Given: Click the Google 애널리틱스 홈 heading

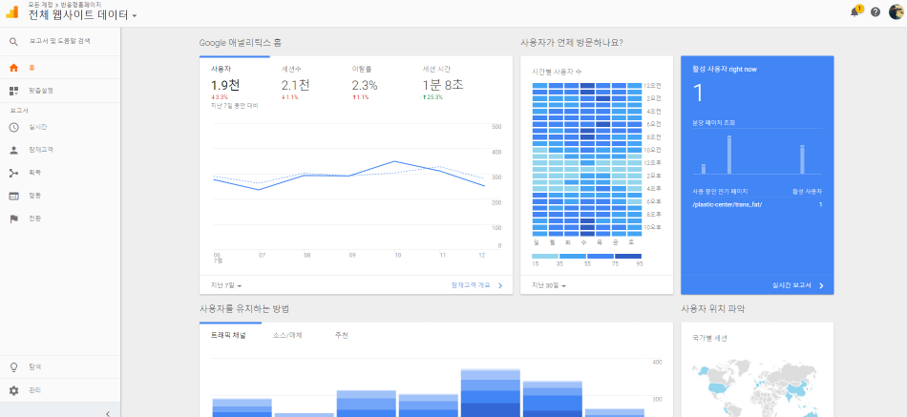Looking at the screenshot, I should coord(241,43).
